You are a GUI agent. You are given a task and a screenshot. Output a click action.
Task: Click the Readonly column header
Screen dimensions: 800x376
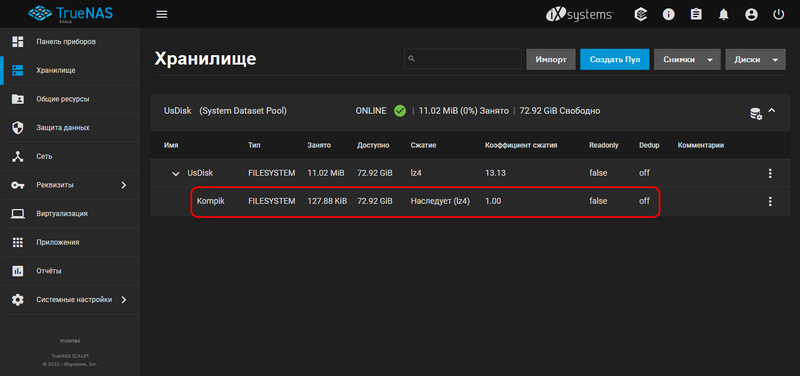point(604,145)
